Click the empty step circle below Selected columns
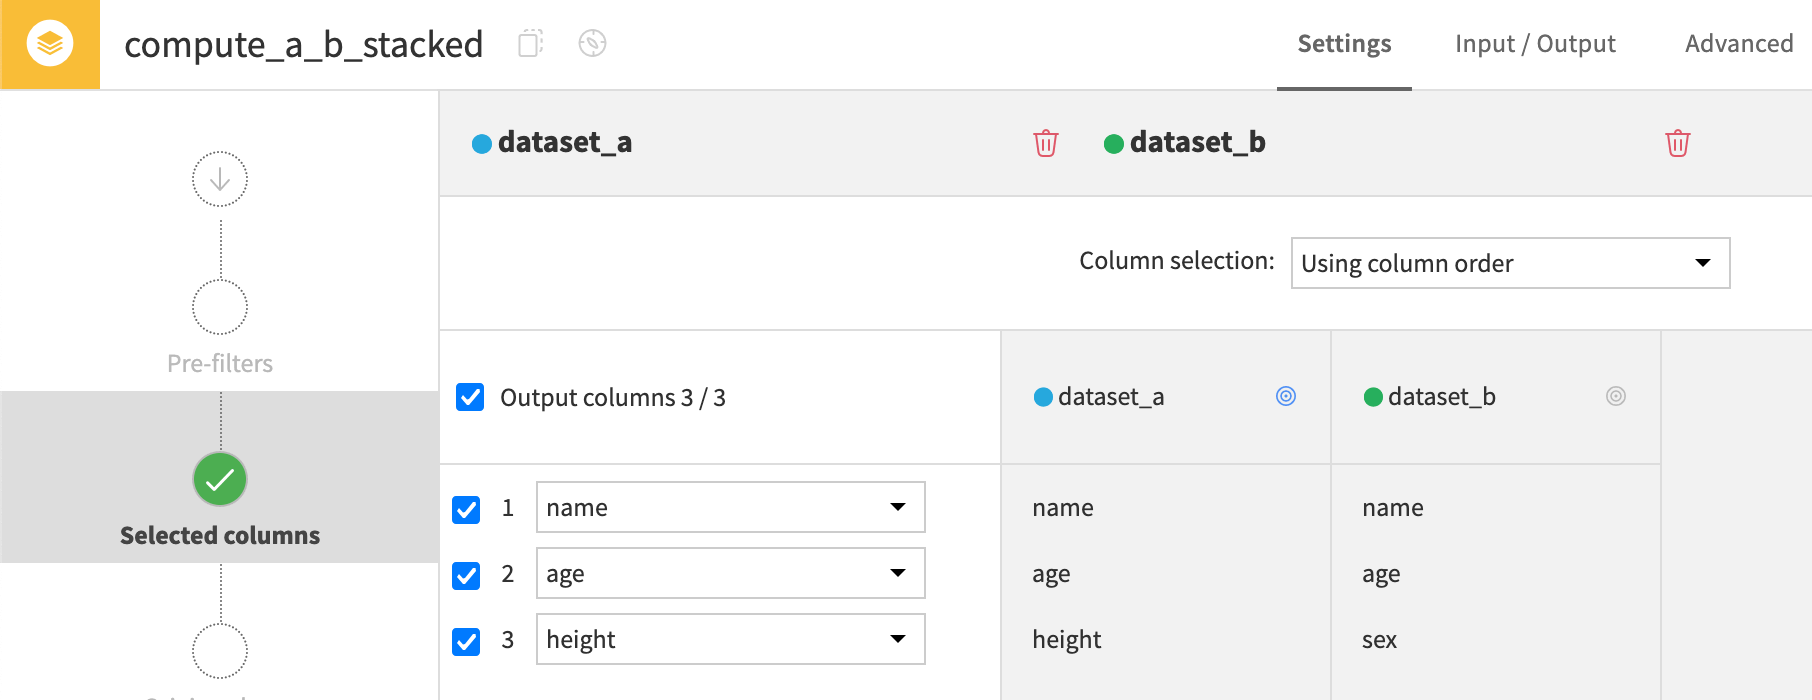Viewport: 1812px width, 700px height. tap(220, 651)
